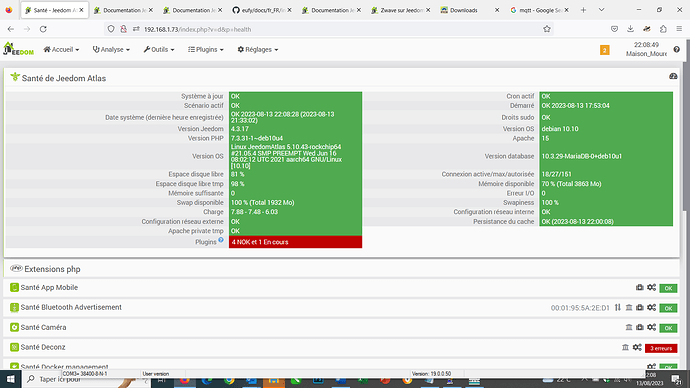Click the debian 10.10 Version OS value
The height and width of the screenshot is (388, 690).
560,129
